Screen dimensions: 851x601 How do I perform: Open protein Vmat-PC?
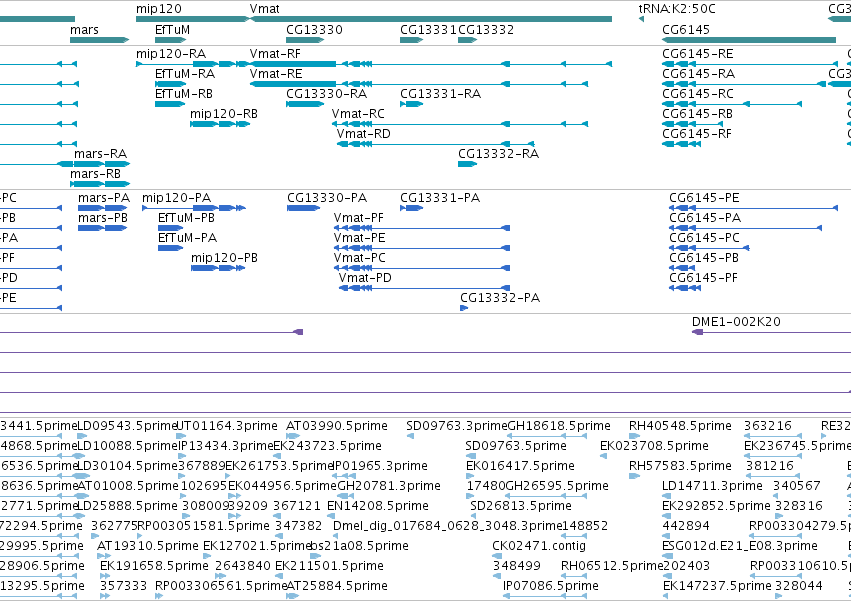[x=359, y=258]
